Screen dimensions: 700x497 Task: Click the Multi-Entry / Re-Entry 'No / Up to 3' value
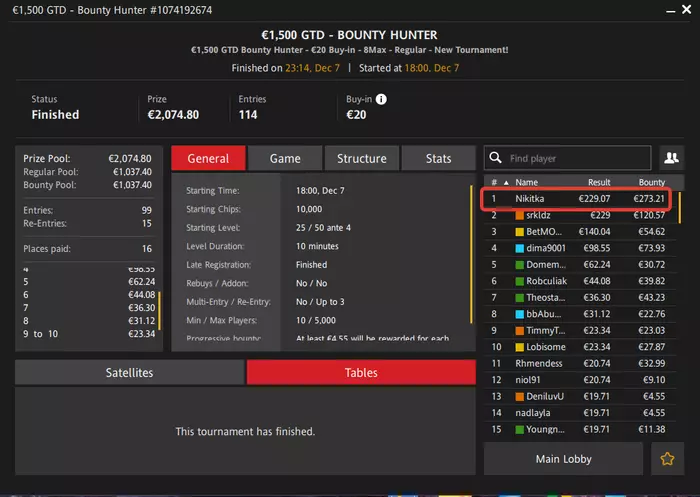click(x=320, y=302)
